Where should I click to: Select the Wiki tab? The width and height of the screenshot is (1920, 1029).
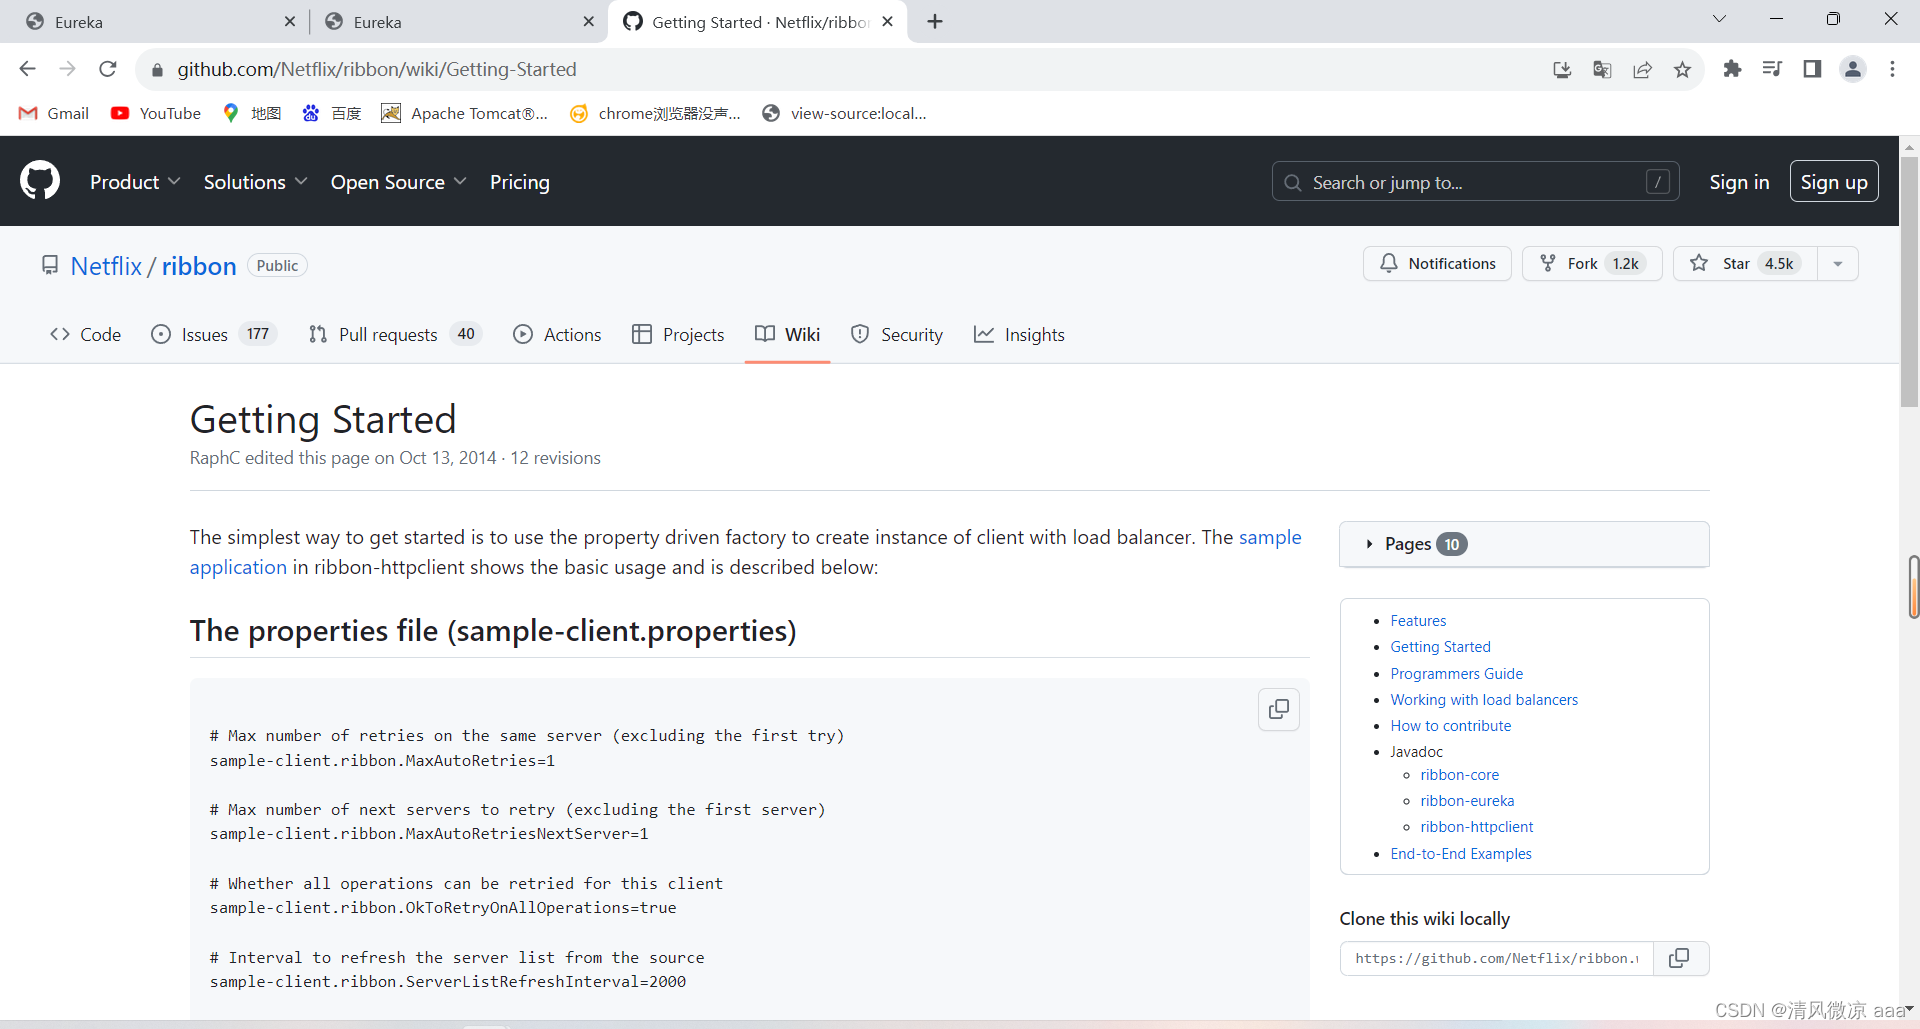pyautogui.click(x=787, y=334)
